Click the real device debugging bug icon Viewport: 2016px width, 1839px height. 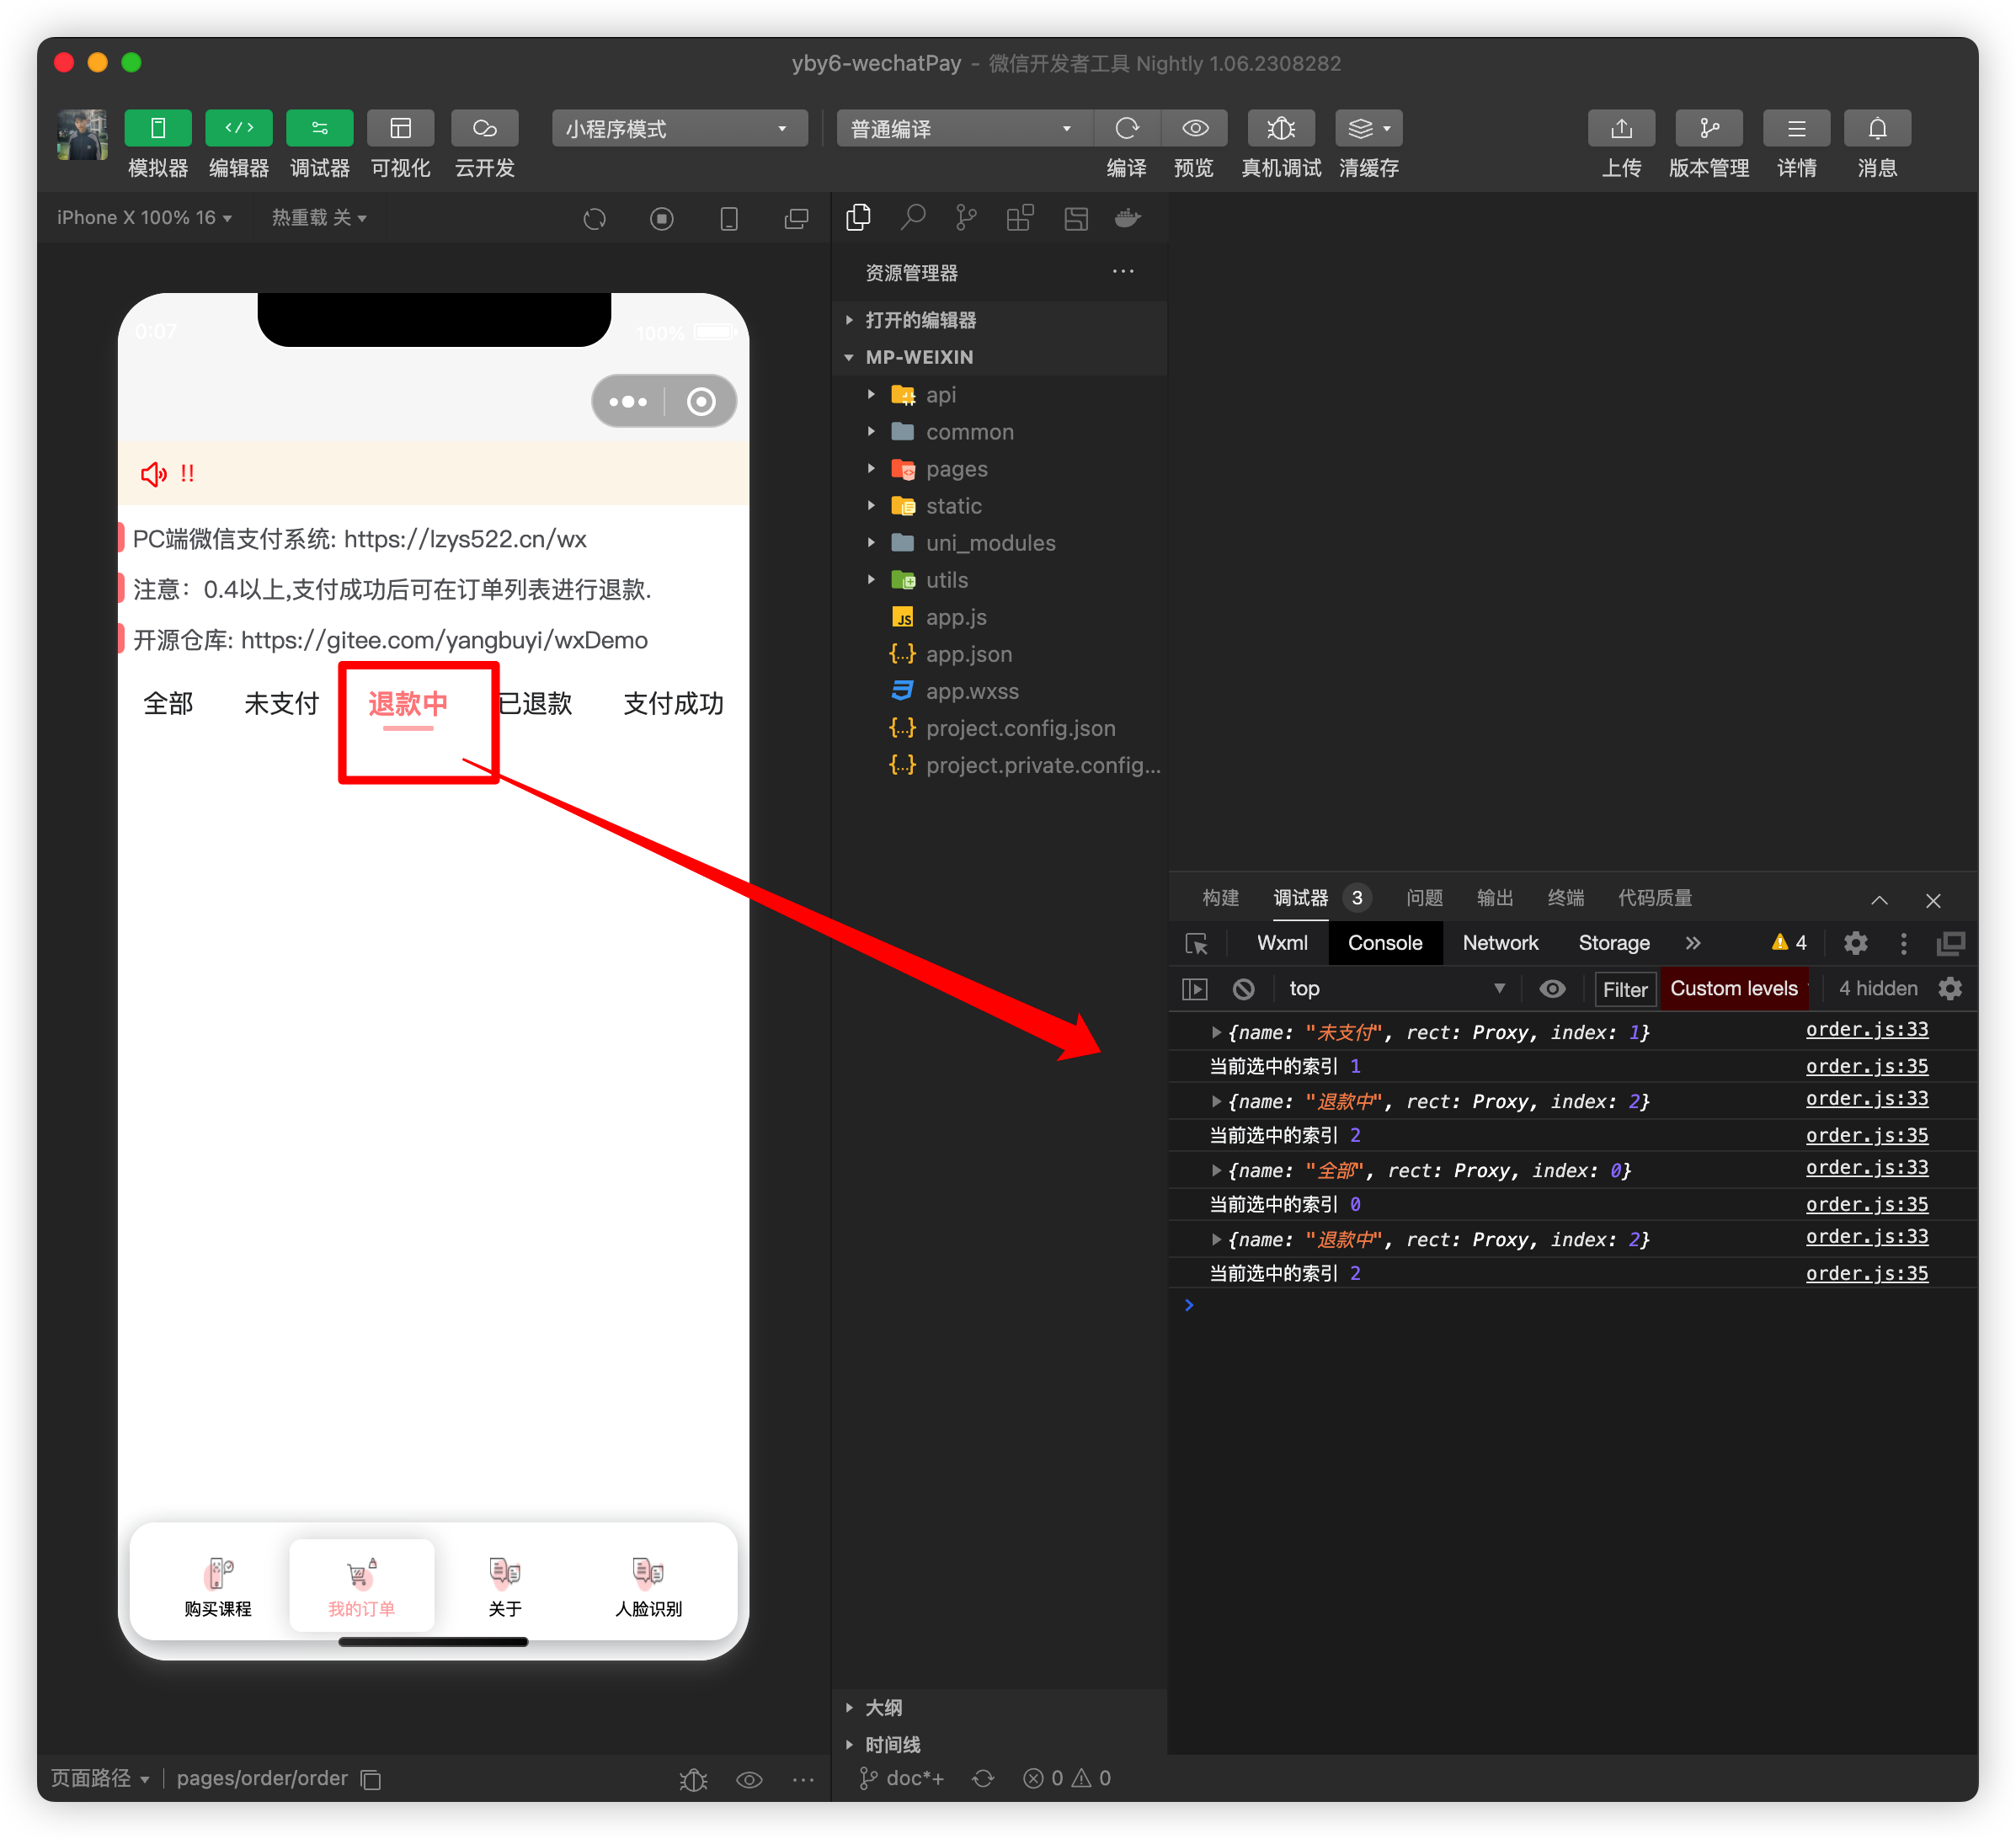(1281, 128)
